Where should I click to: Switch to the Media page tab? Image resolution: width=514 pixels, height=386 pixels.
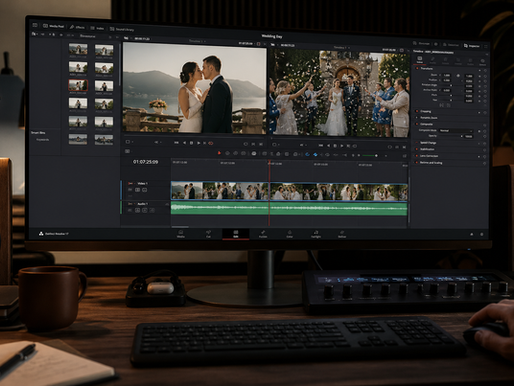[181, 234]
